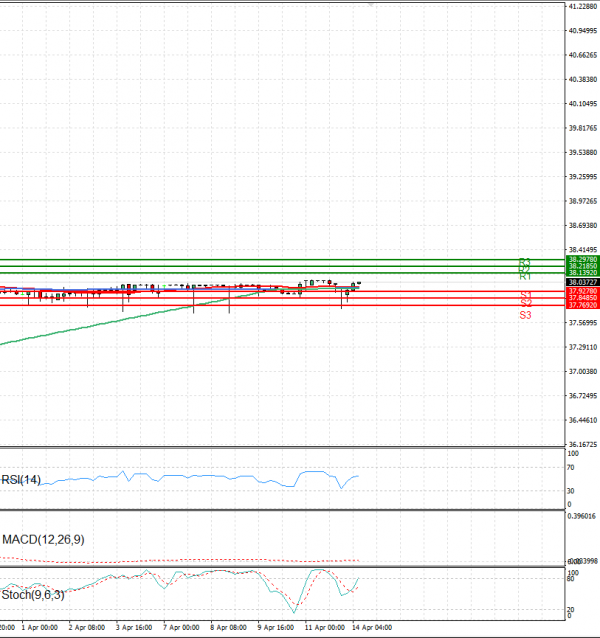
Task: Click the 38.13920 green price tag
Action: click(582, 273)
